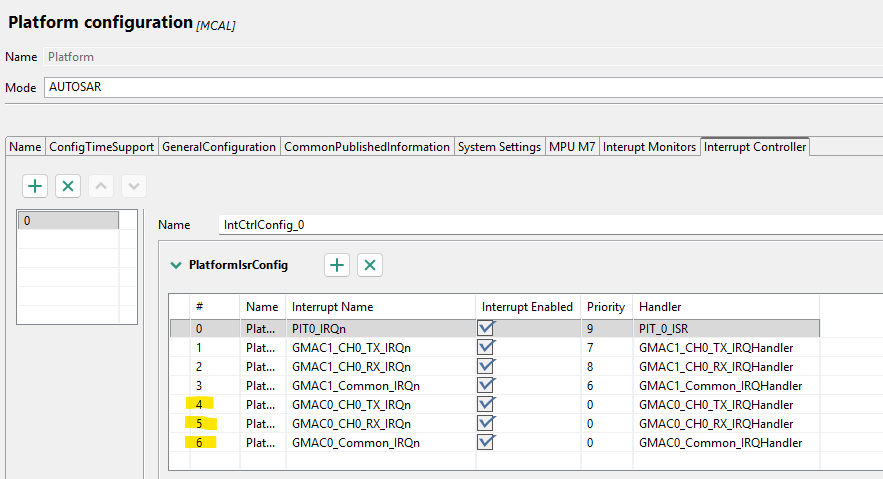Click the PlatformIsrConfig section title
This screenshot has height=479, width=883.
(238, 265)
